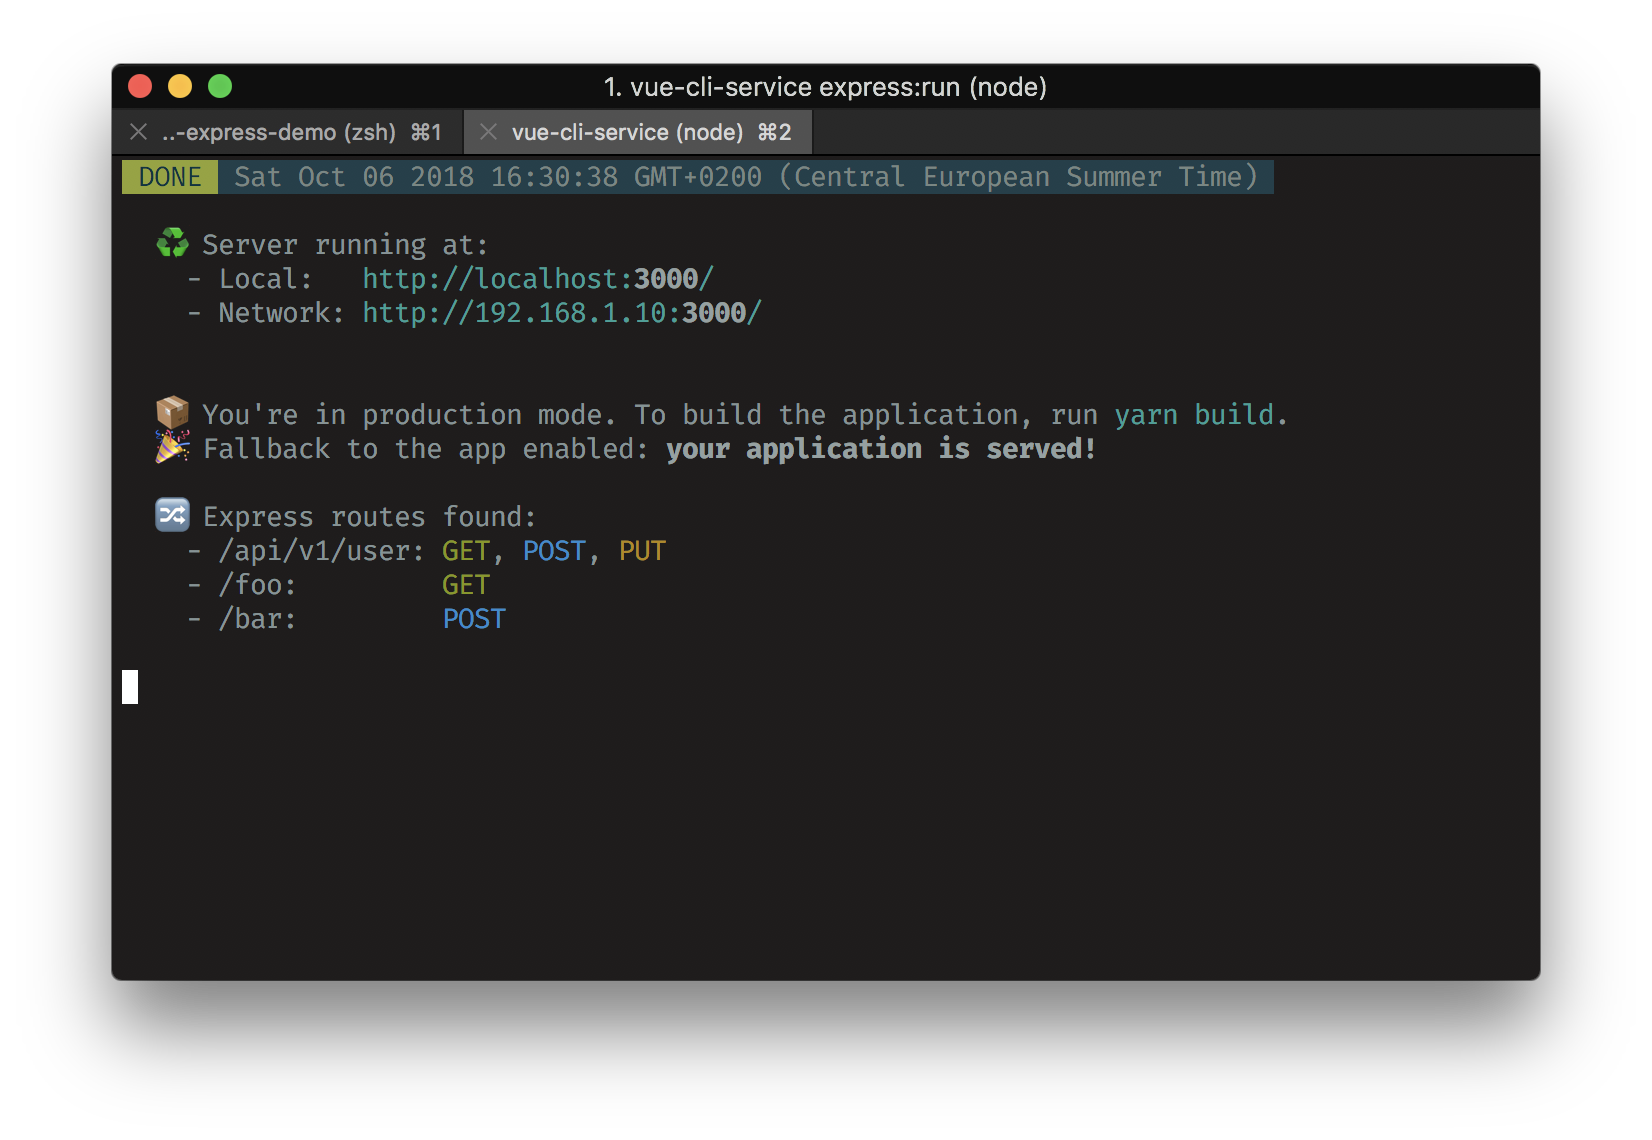Click POST on the /bar line
The height and width of the screenshot is (1140, 1652).
click(474, 619)
